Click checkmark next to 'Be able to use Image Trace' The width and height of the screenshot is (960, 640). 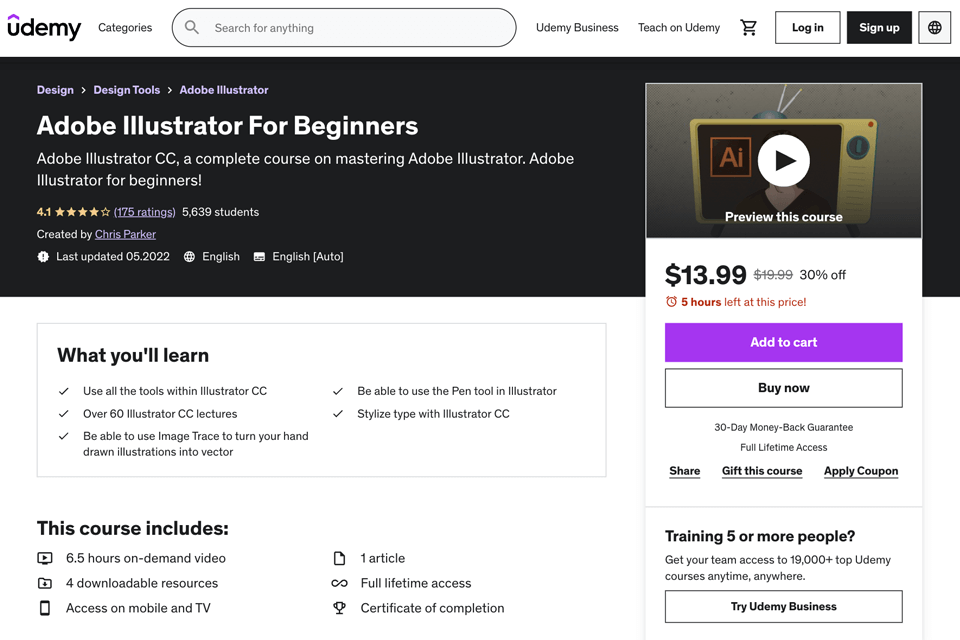(x=63, y=436)
